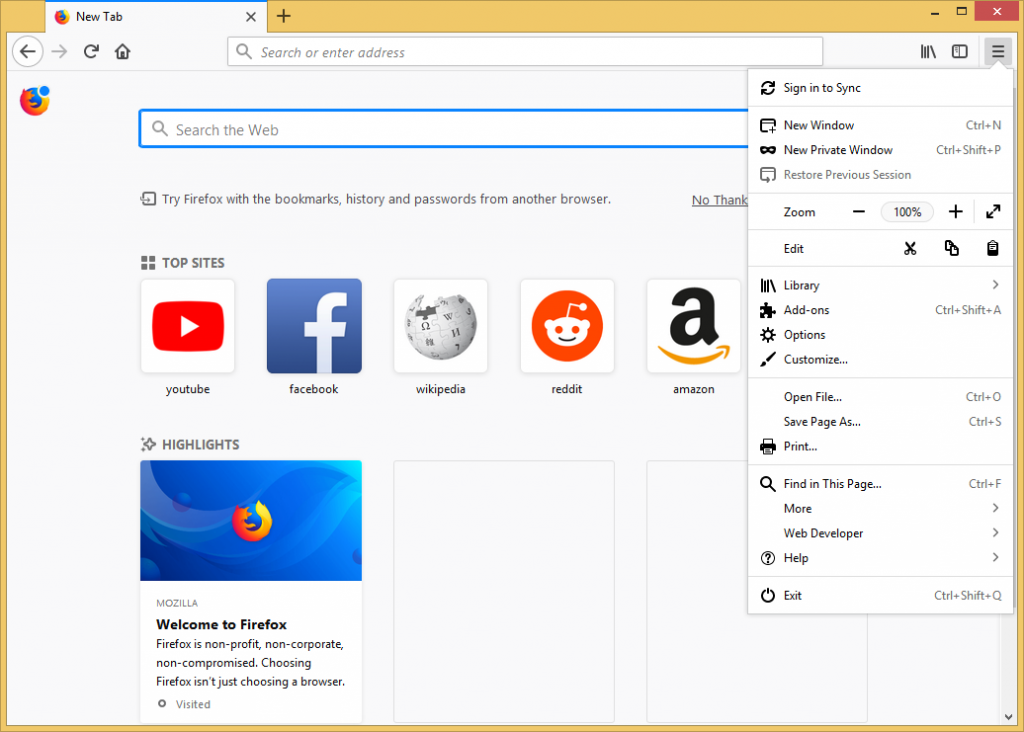Exit Firefox via the menu
The width and height of the screenshot is (1024, 732).
coord(880,595)
